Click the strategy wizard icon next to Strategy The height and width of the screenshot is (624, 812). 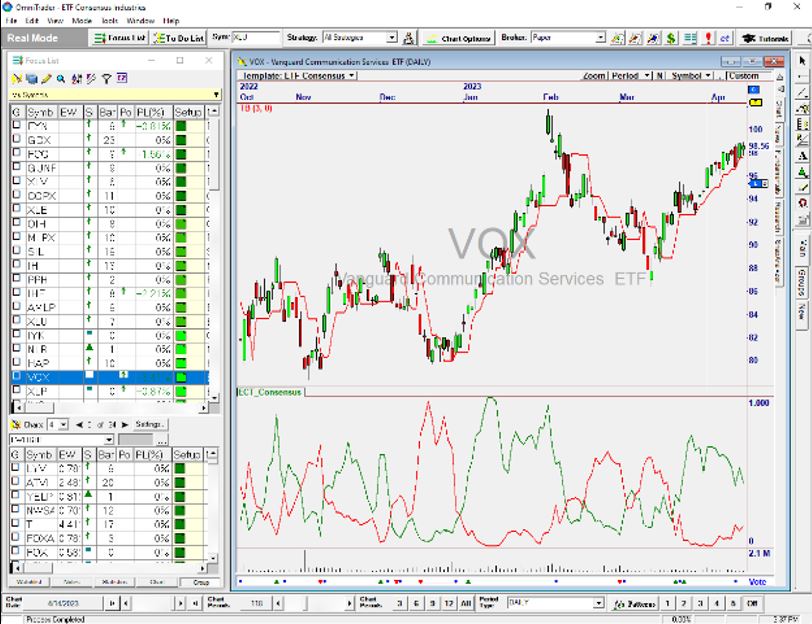(408, 38)
